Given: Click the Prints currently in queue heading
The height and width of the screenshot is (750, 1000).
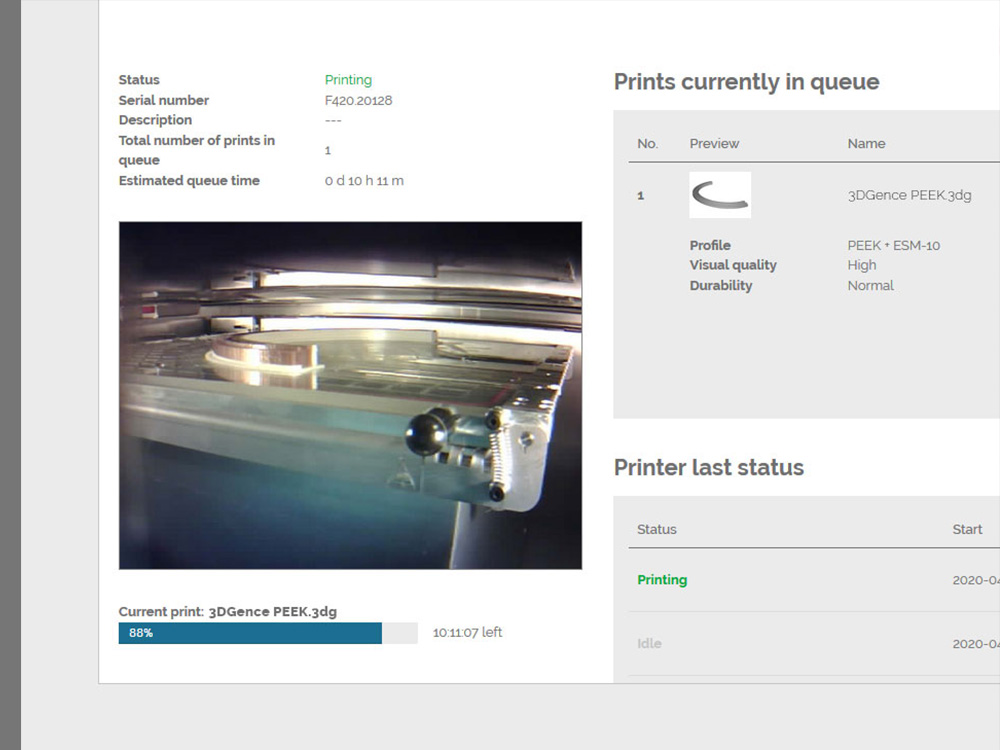Looking at the screenshot, I should [x=746, y=82].
